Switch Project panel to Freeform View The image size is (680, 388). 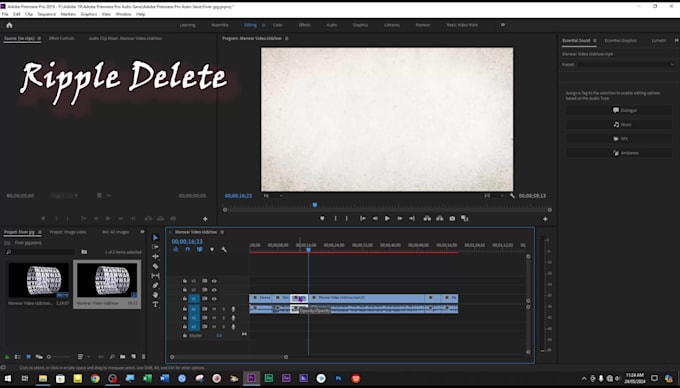(x=39, y=357)
